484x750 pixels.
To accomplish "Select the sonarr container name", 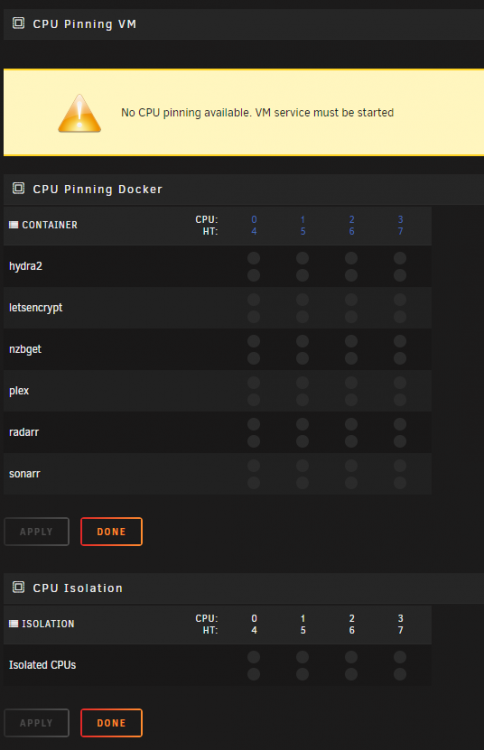I will pos(24,474).
